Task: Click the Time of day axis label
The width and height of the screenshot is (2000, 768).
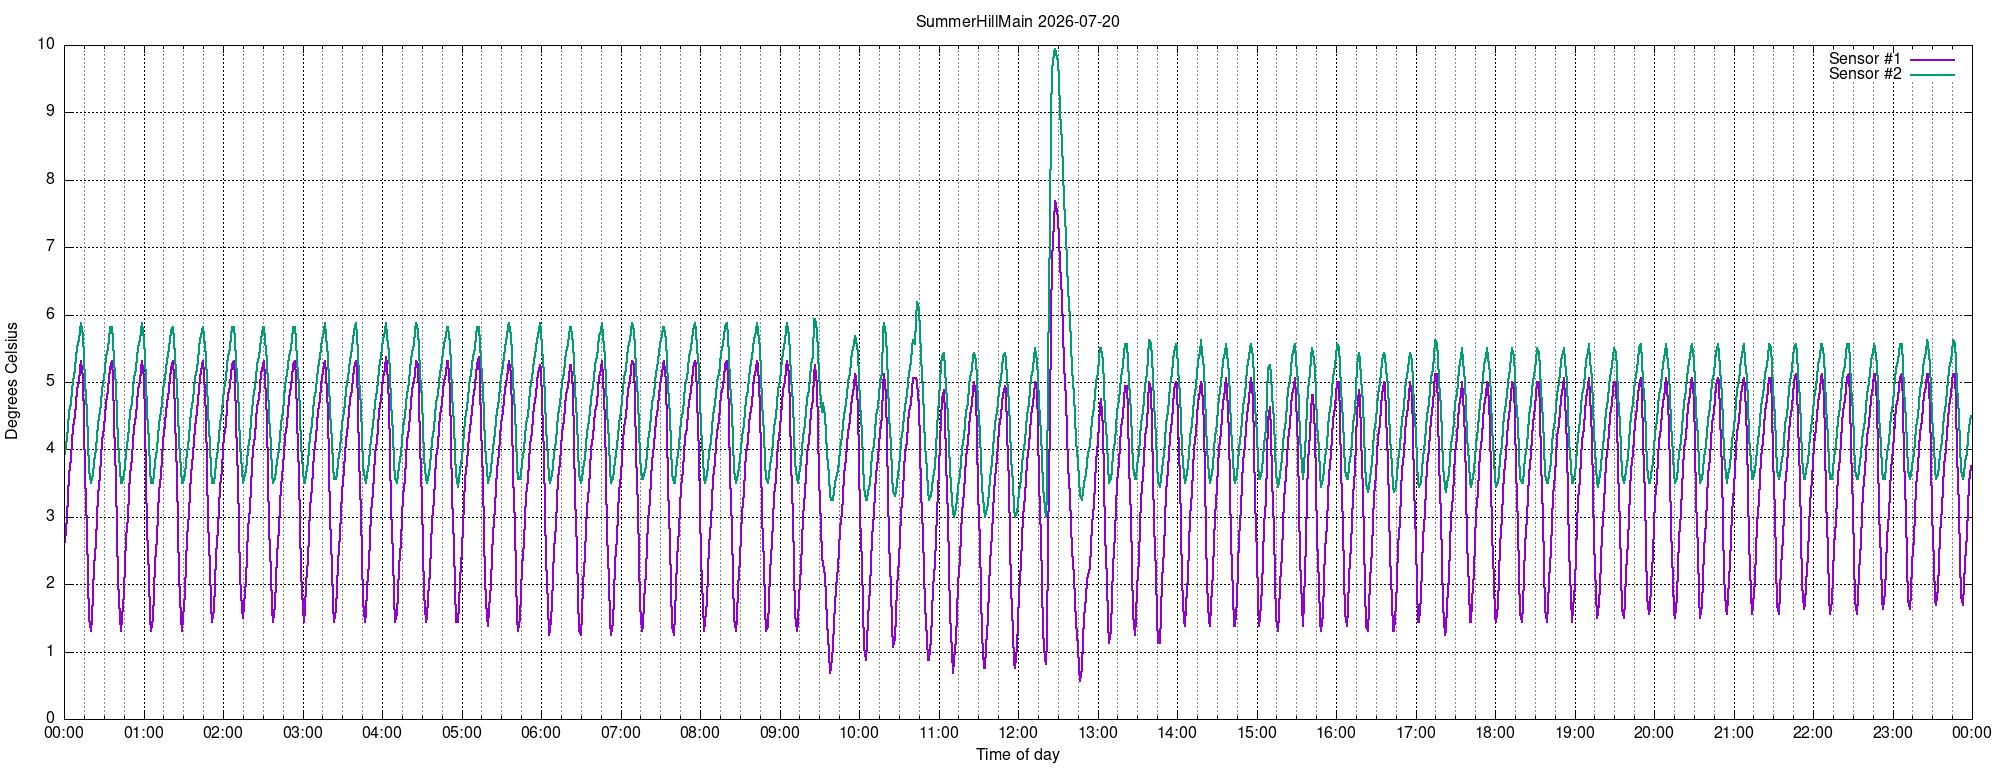Action: coord(1017,755)
